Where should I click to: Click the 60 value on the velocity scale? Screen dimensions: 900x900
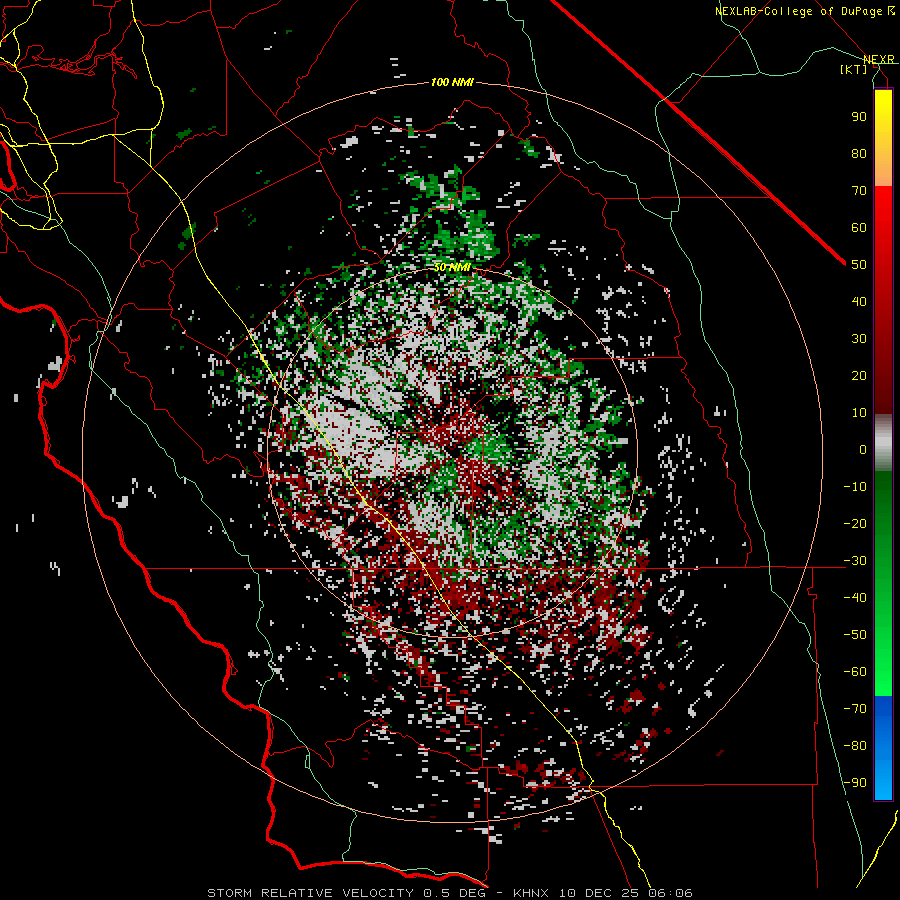click(859, 227)
